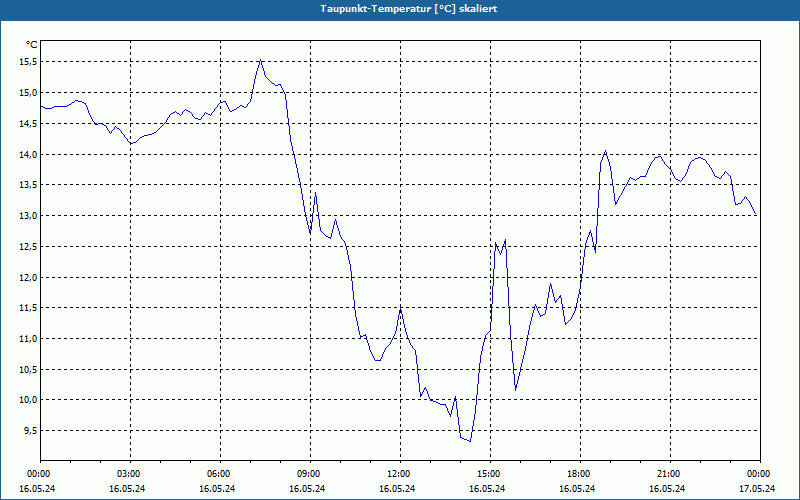Image resolution: width=800 pixels, height=500 pixels.
Task: Pick the 16.05.24 date under 15:00
Action: click(487, 488)
